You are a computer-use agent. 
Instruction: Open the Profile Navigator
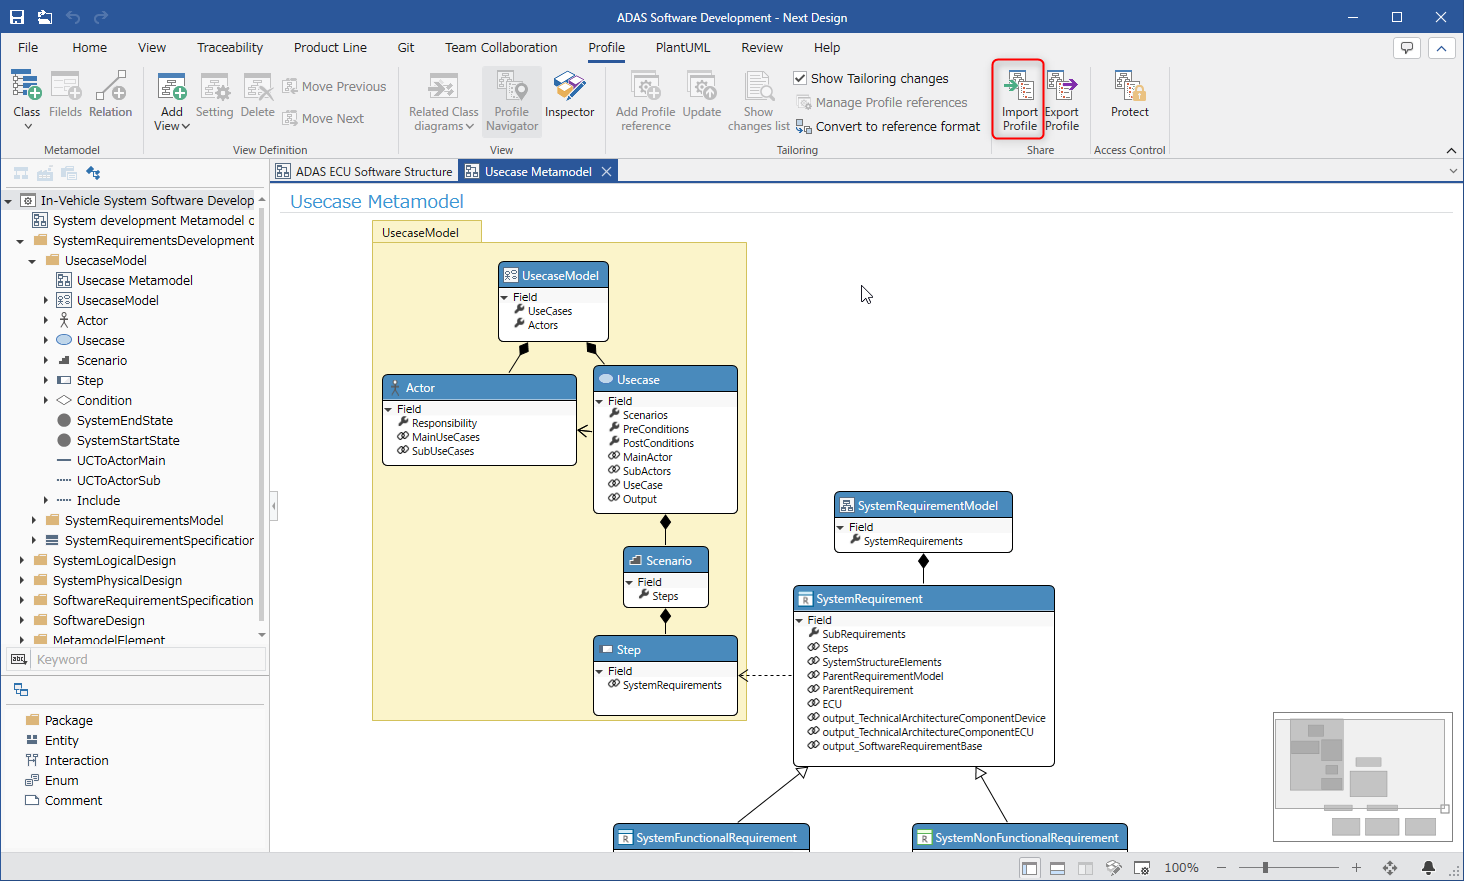pos(512,101)
